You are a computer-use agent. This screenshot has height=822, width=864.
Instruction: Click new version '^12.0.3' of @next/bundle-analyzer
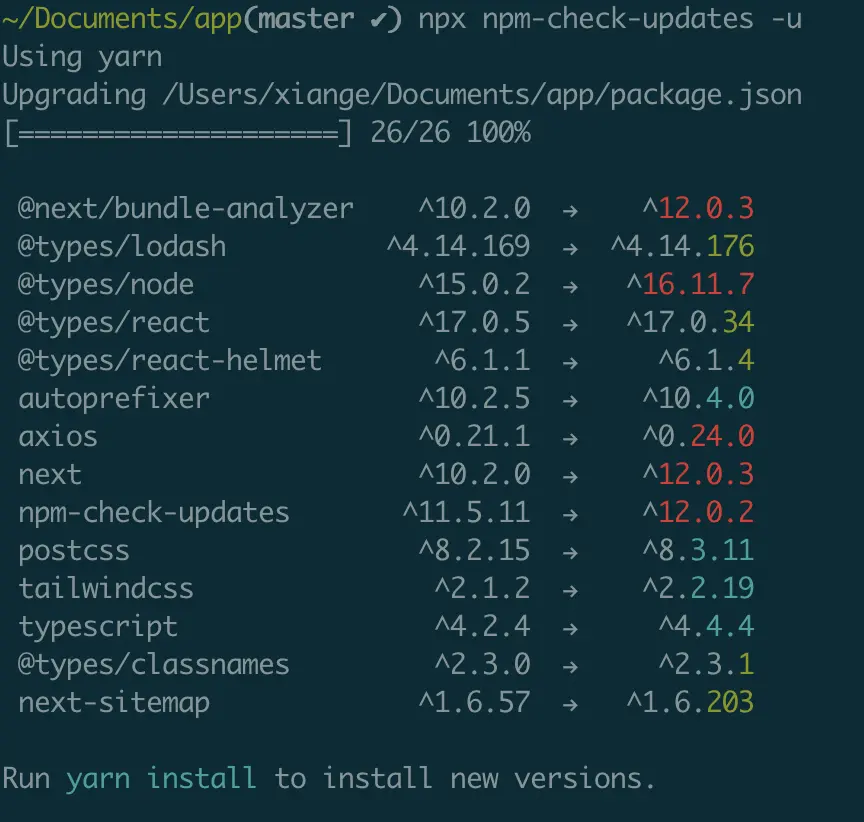tap(698, 209)
